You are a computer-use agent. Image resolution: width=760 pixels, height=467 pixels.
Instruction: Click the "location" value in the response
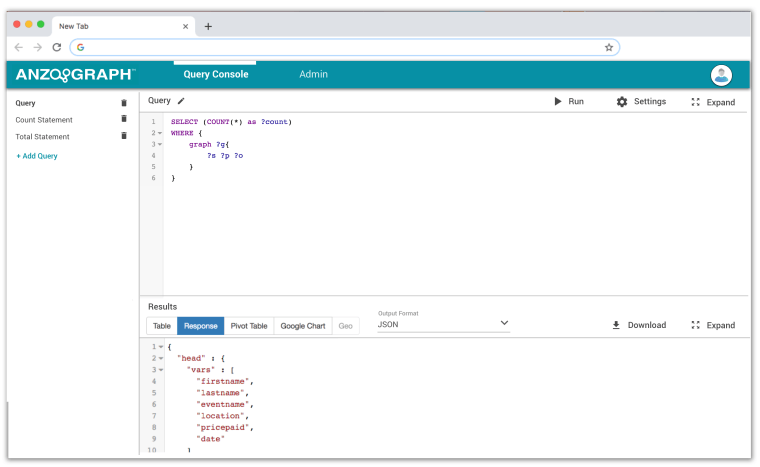[x=220, y=416]
